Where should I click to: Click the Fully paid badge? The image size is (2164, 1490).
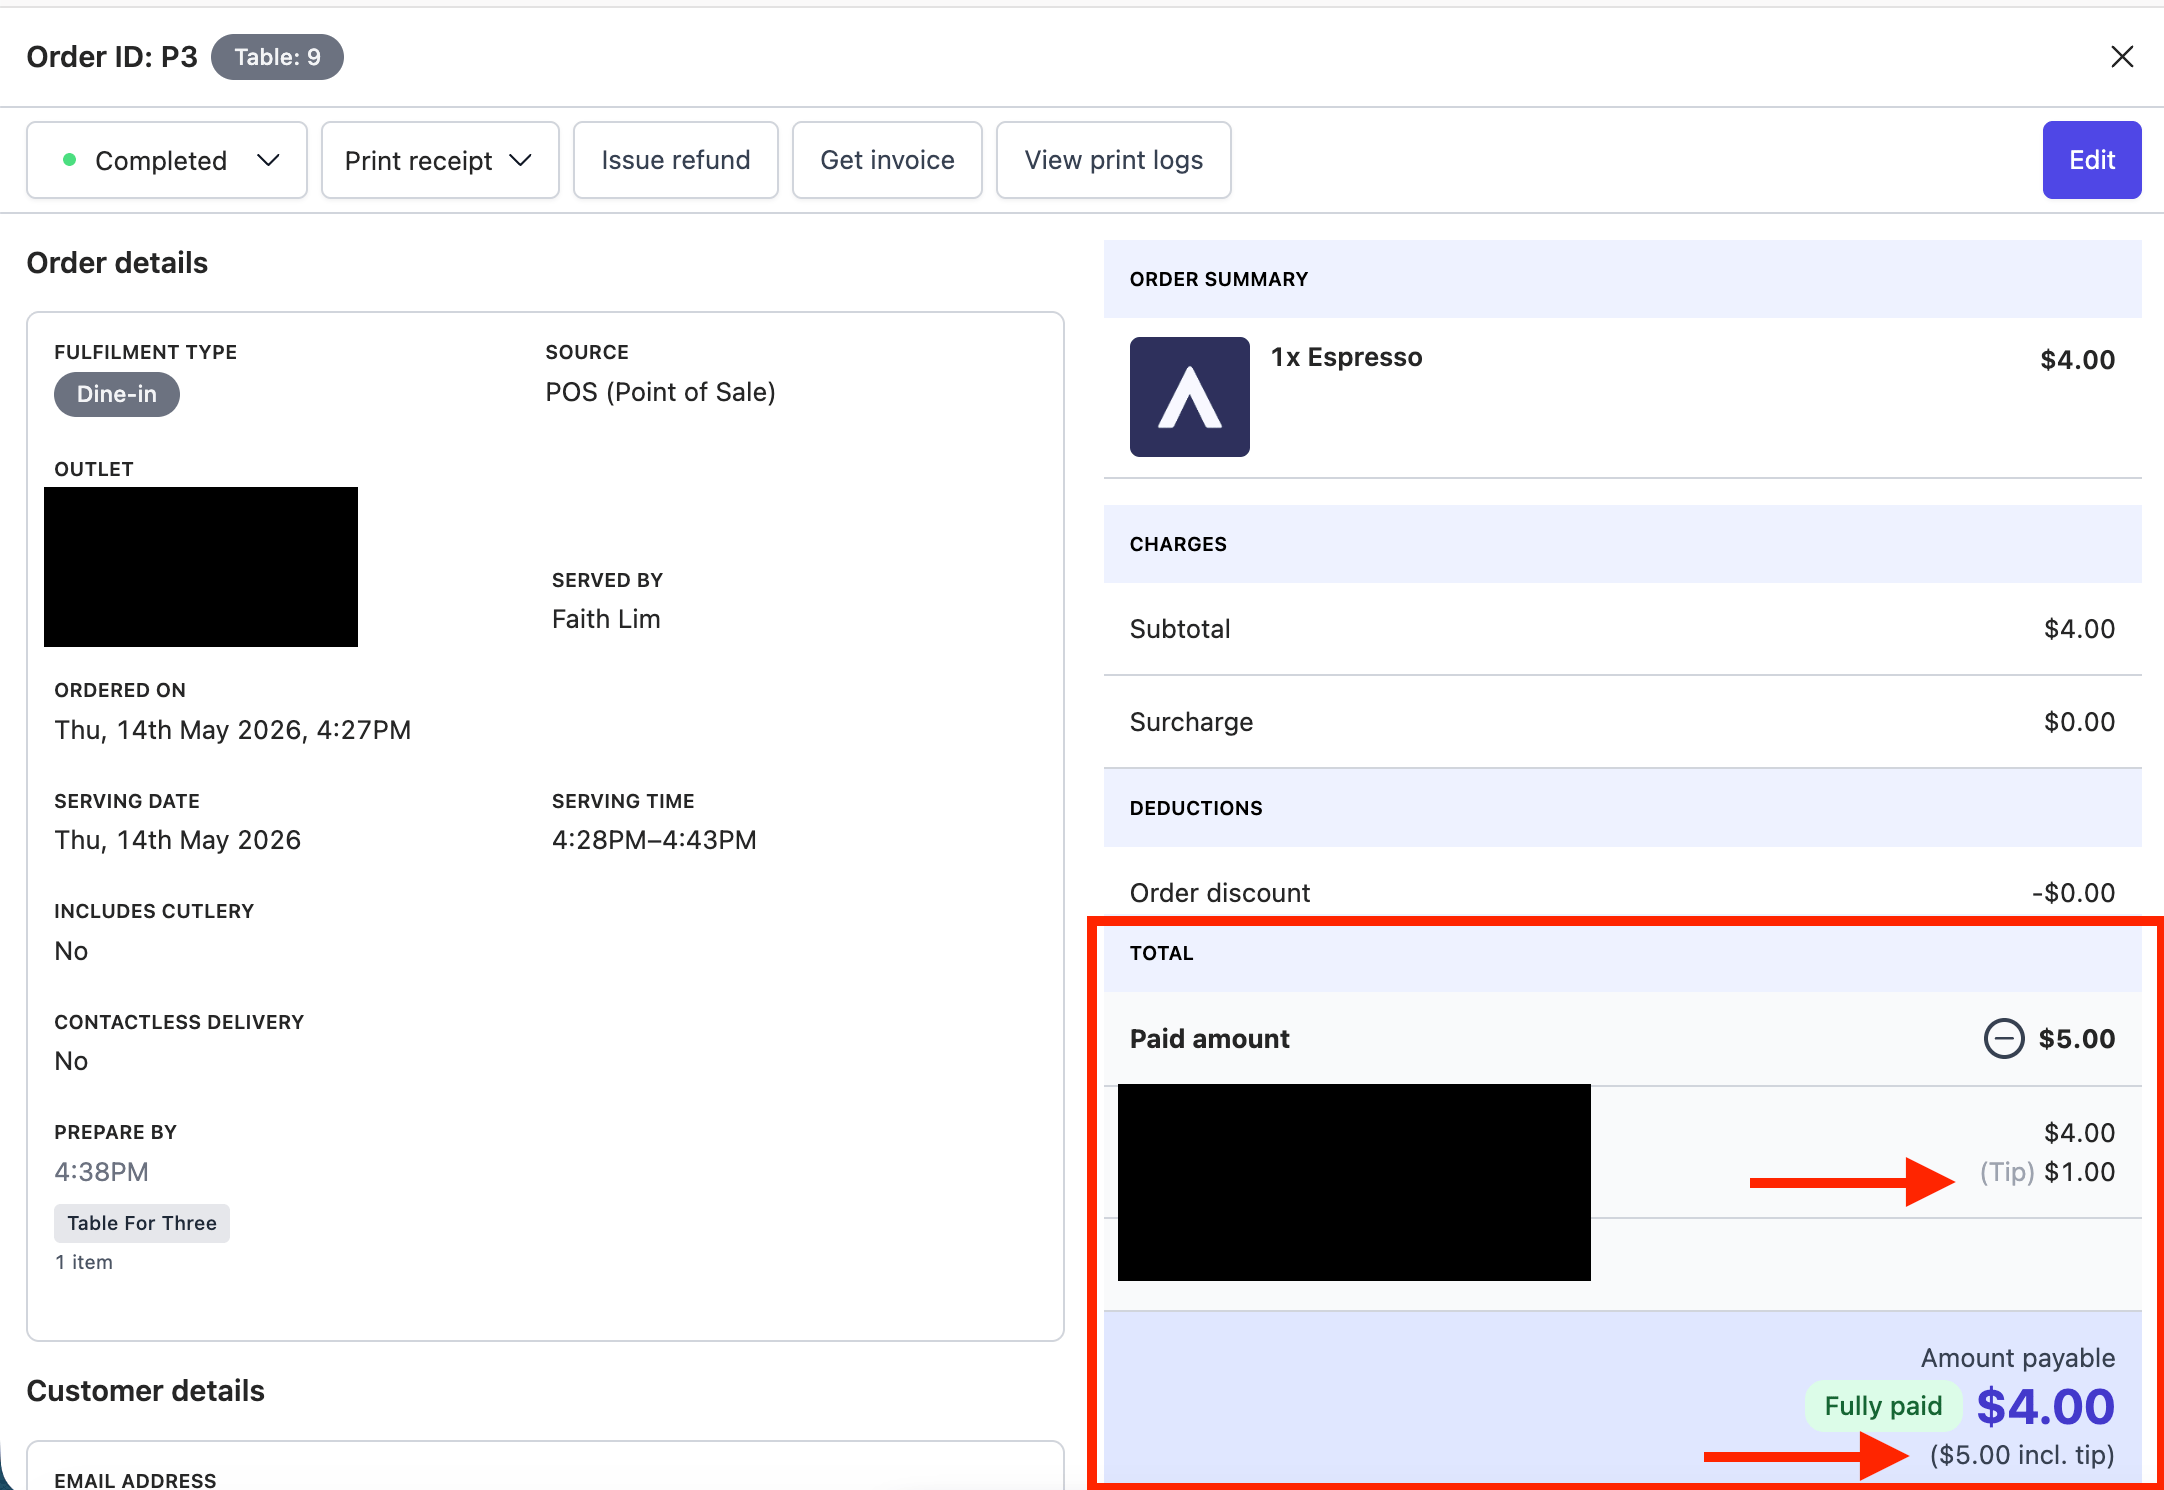pyautogui.click(x=1883, y=1406)
